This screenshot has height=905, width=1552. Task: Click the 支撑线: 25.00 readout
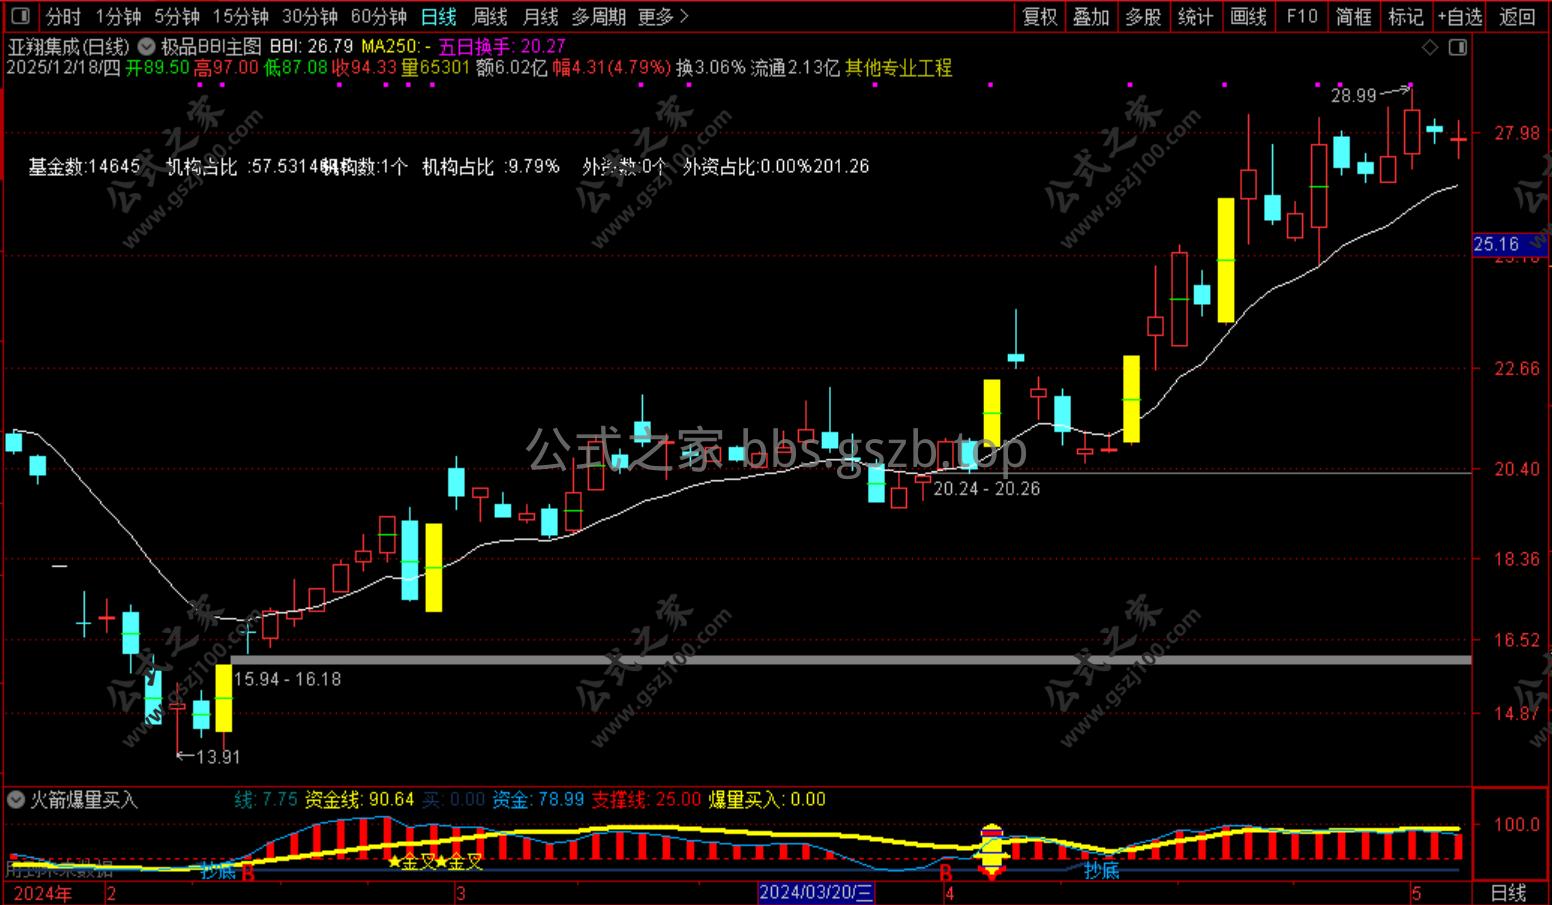point(646,800)
